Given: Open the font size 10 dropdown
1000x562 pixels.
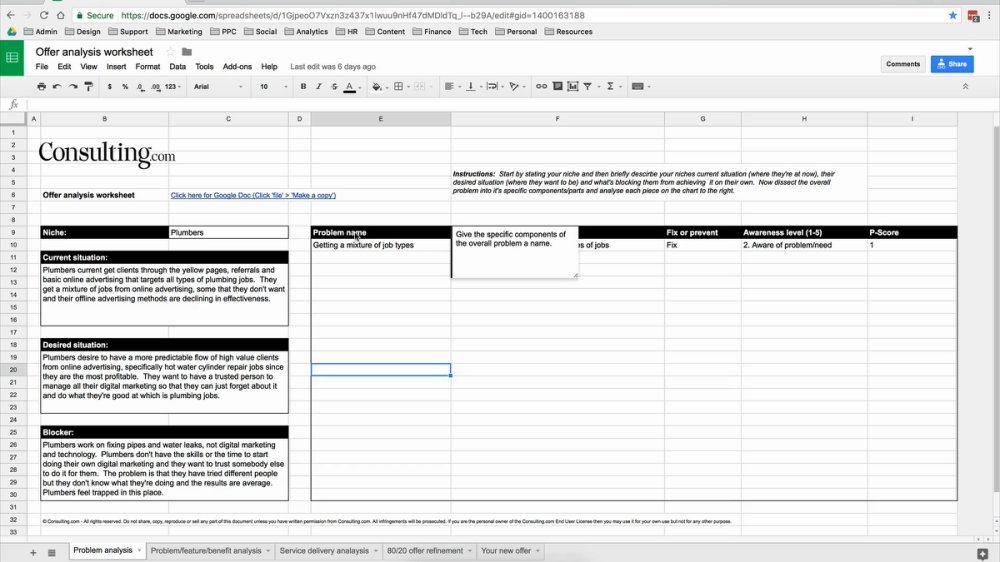Looking at the screenshot, I should (x=273, y=86).
